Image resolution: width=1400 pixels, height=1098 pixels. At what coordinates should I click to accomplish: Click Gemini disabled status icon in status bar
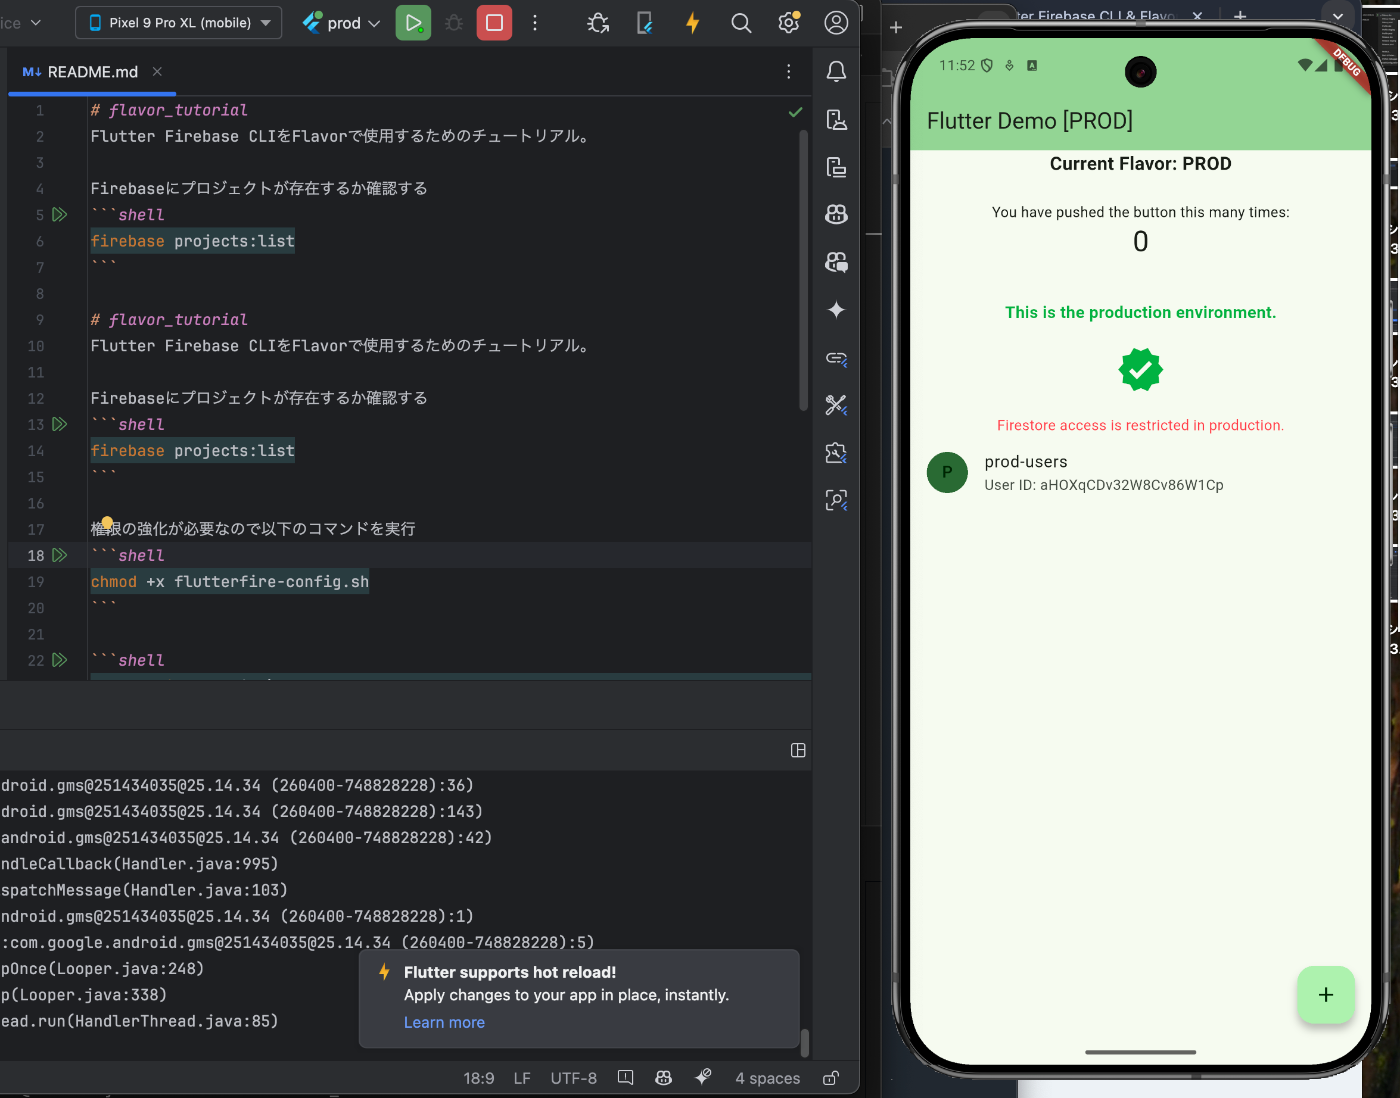point(703,1077)
